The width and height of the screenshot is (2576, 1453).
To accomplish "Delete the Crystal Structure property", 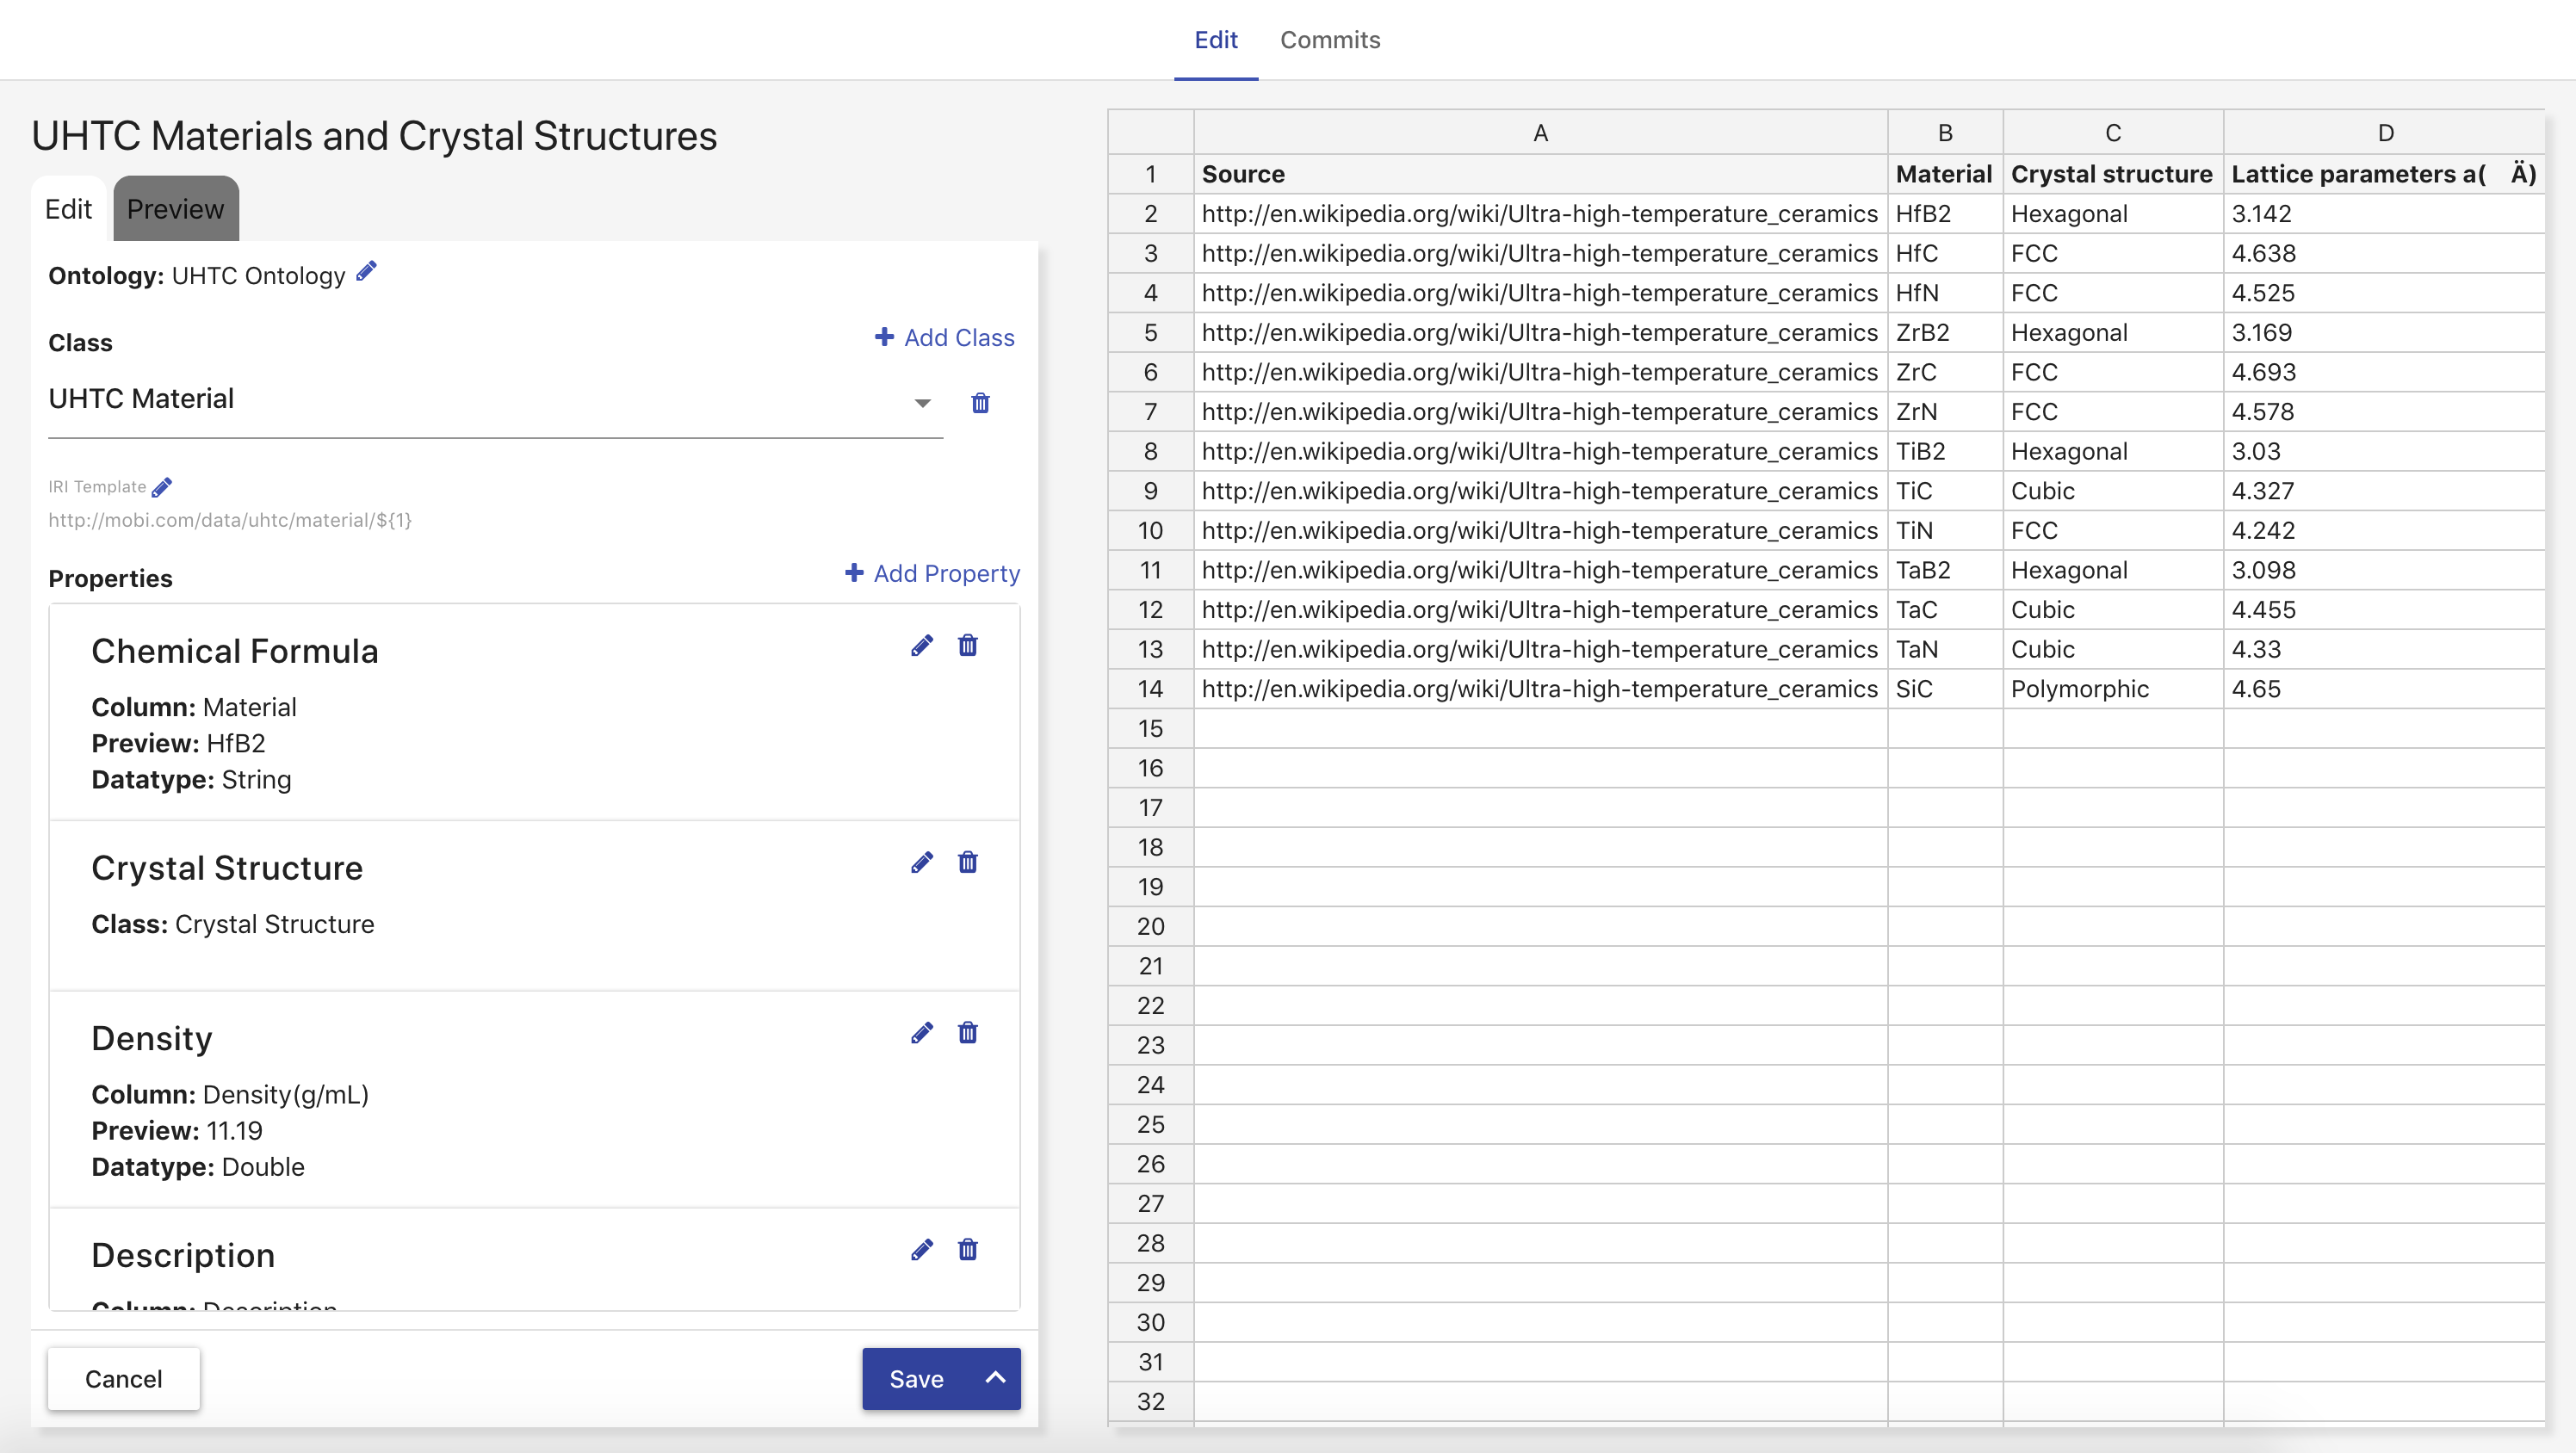I will [x=967, y=863].
